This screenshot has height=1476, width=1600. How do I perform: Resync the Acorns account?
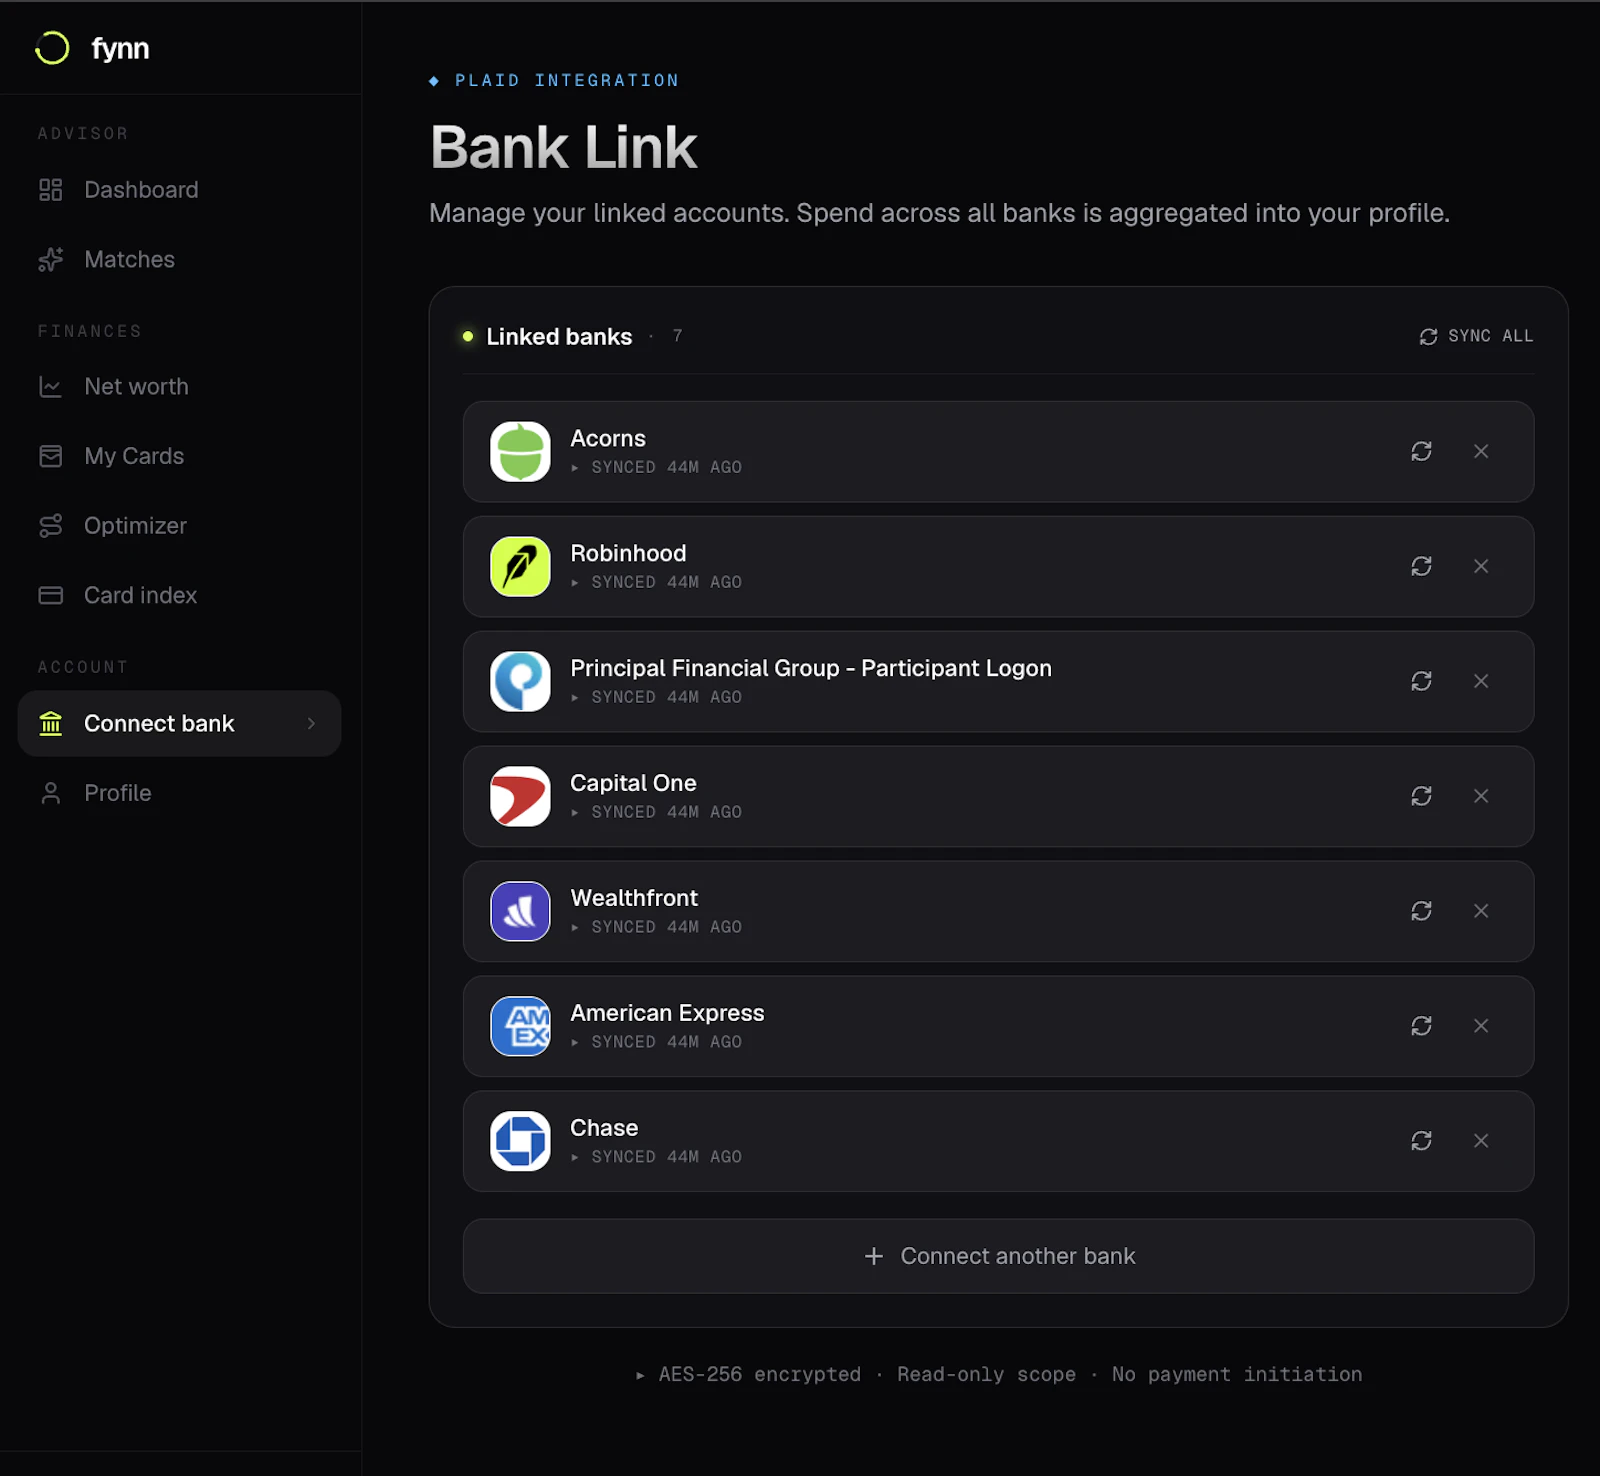(1421, 452)
